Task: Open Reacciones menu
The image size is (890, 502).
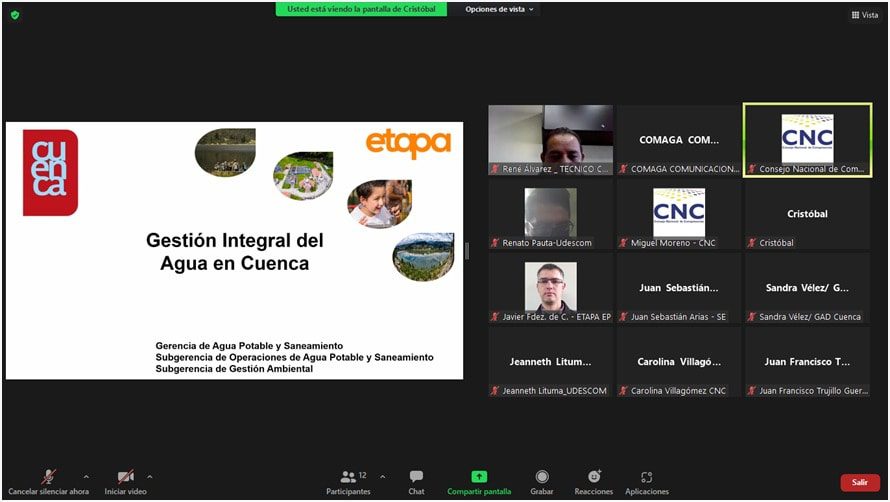Action: click(594, 482)
